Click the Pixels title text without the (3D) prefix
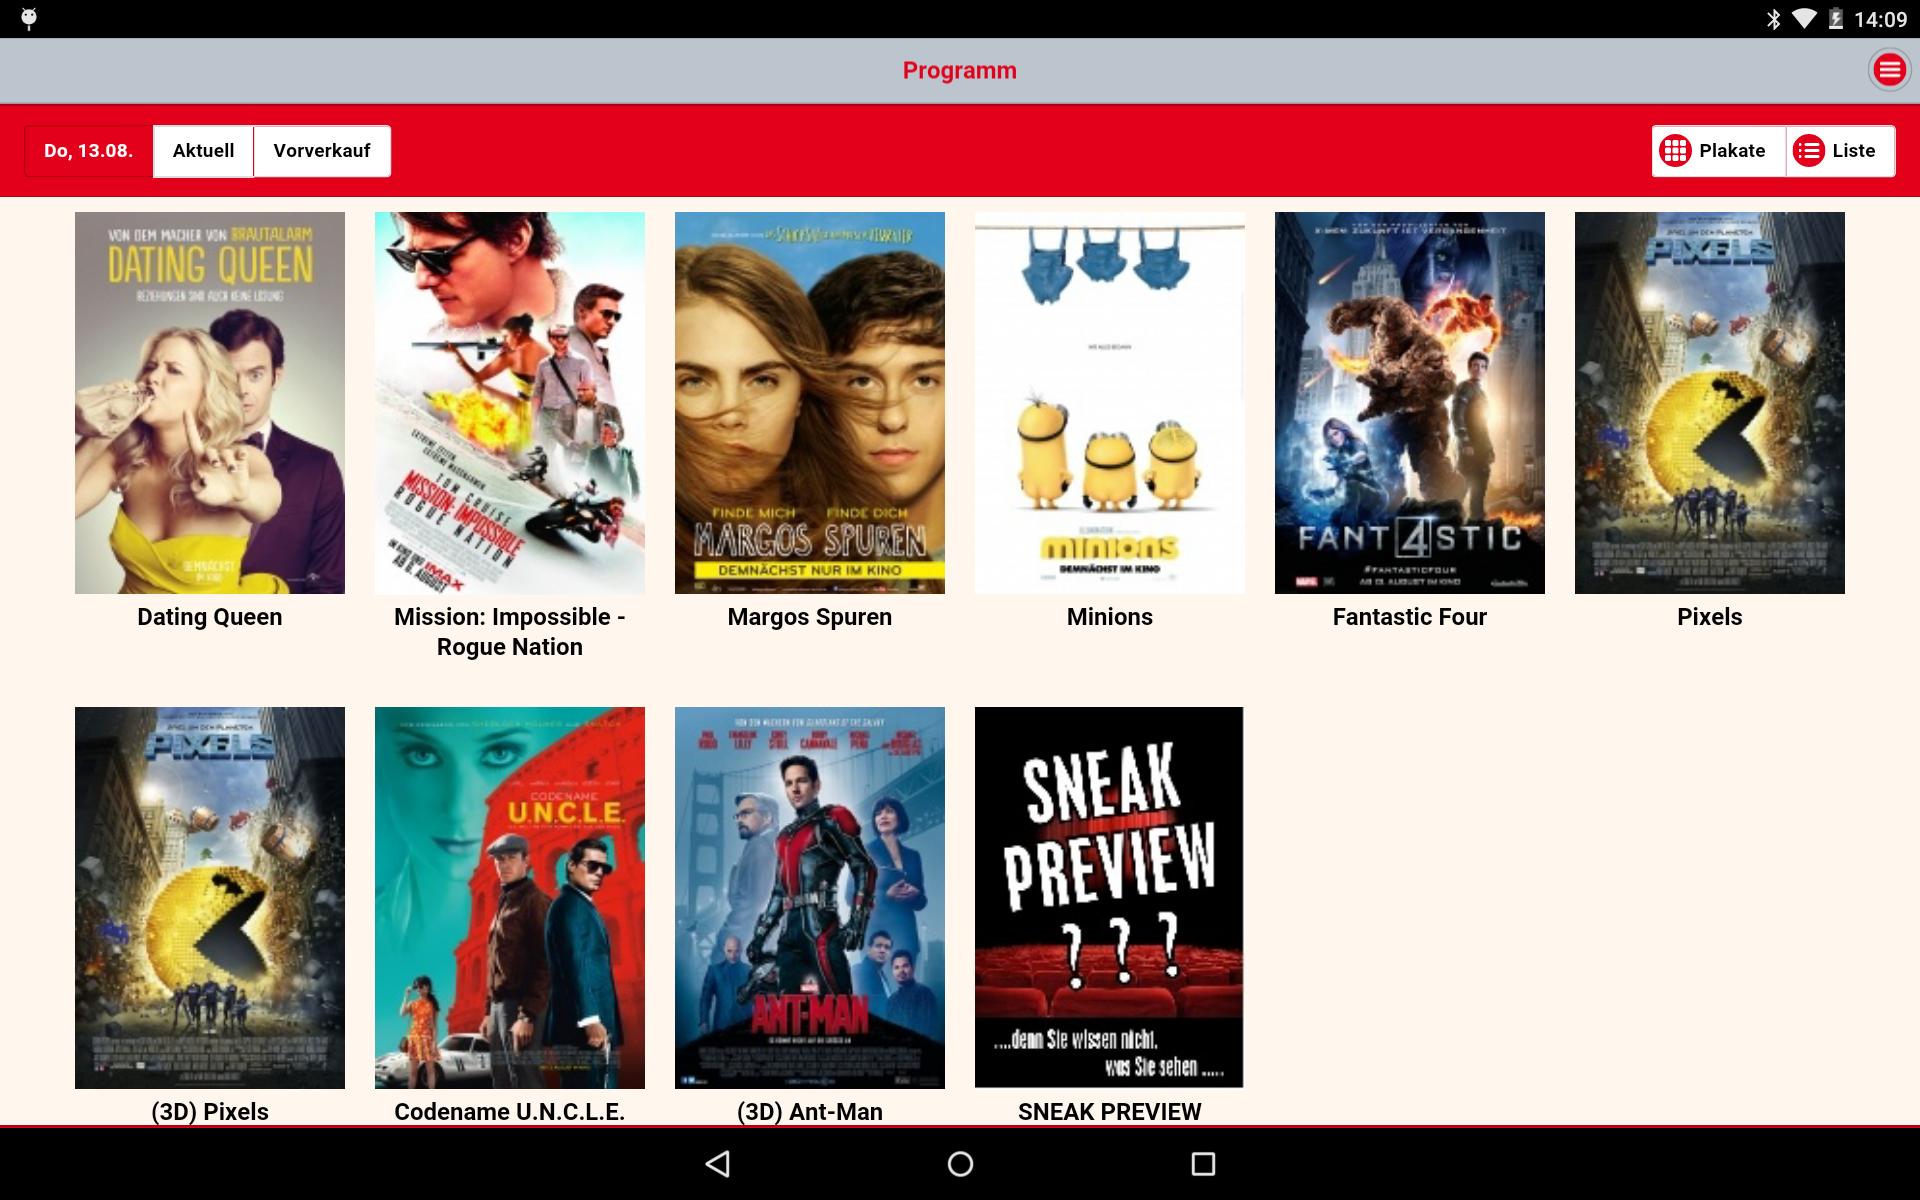 pos(1710,617)
